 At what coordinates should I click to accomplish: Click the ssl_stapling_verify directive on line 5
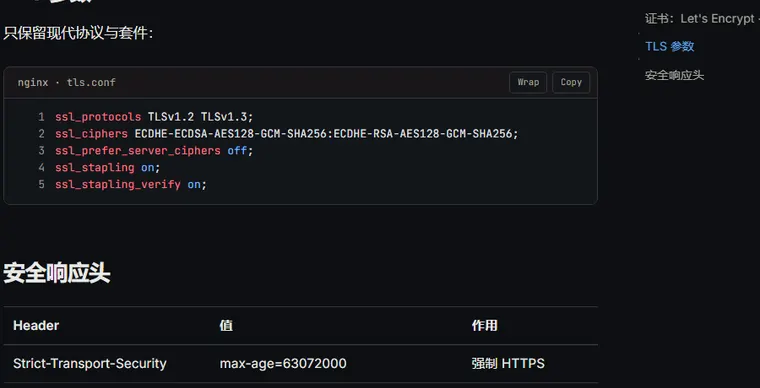click(118, 185)
